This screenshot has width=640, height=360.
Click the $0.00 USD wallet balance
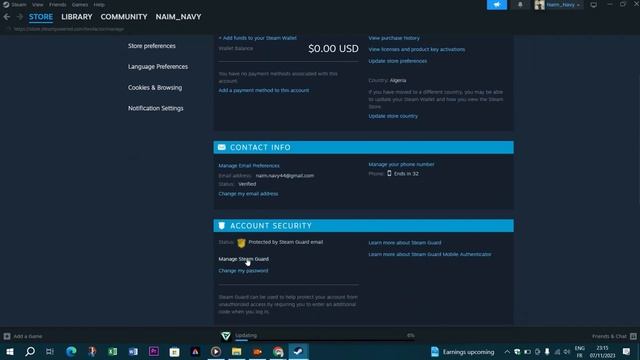333,49
